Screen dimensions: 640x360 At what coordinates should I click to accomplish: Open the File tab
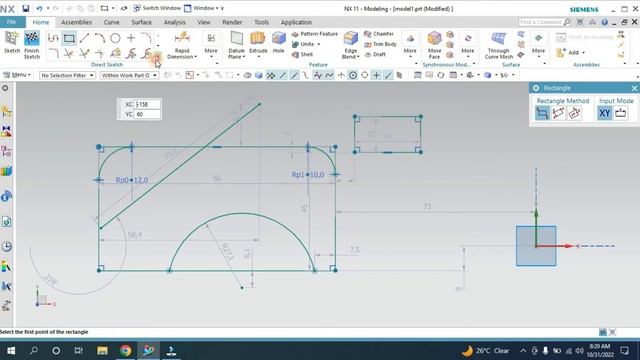point(11,22)
